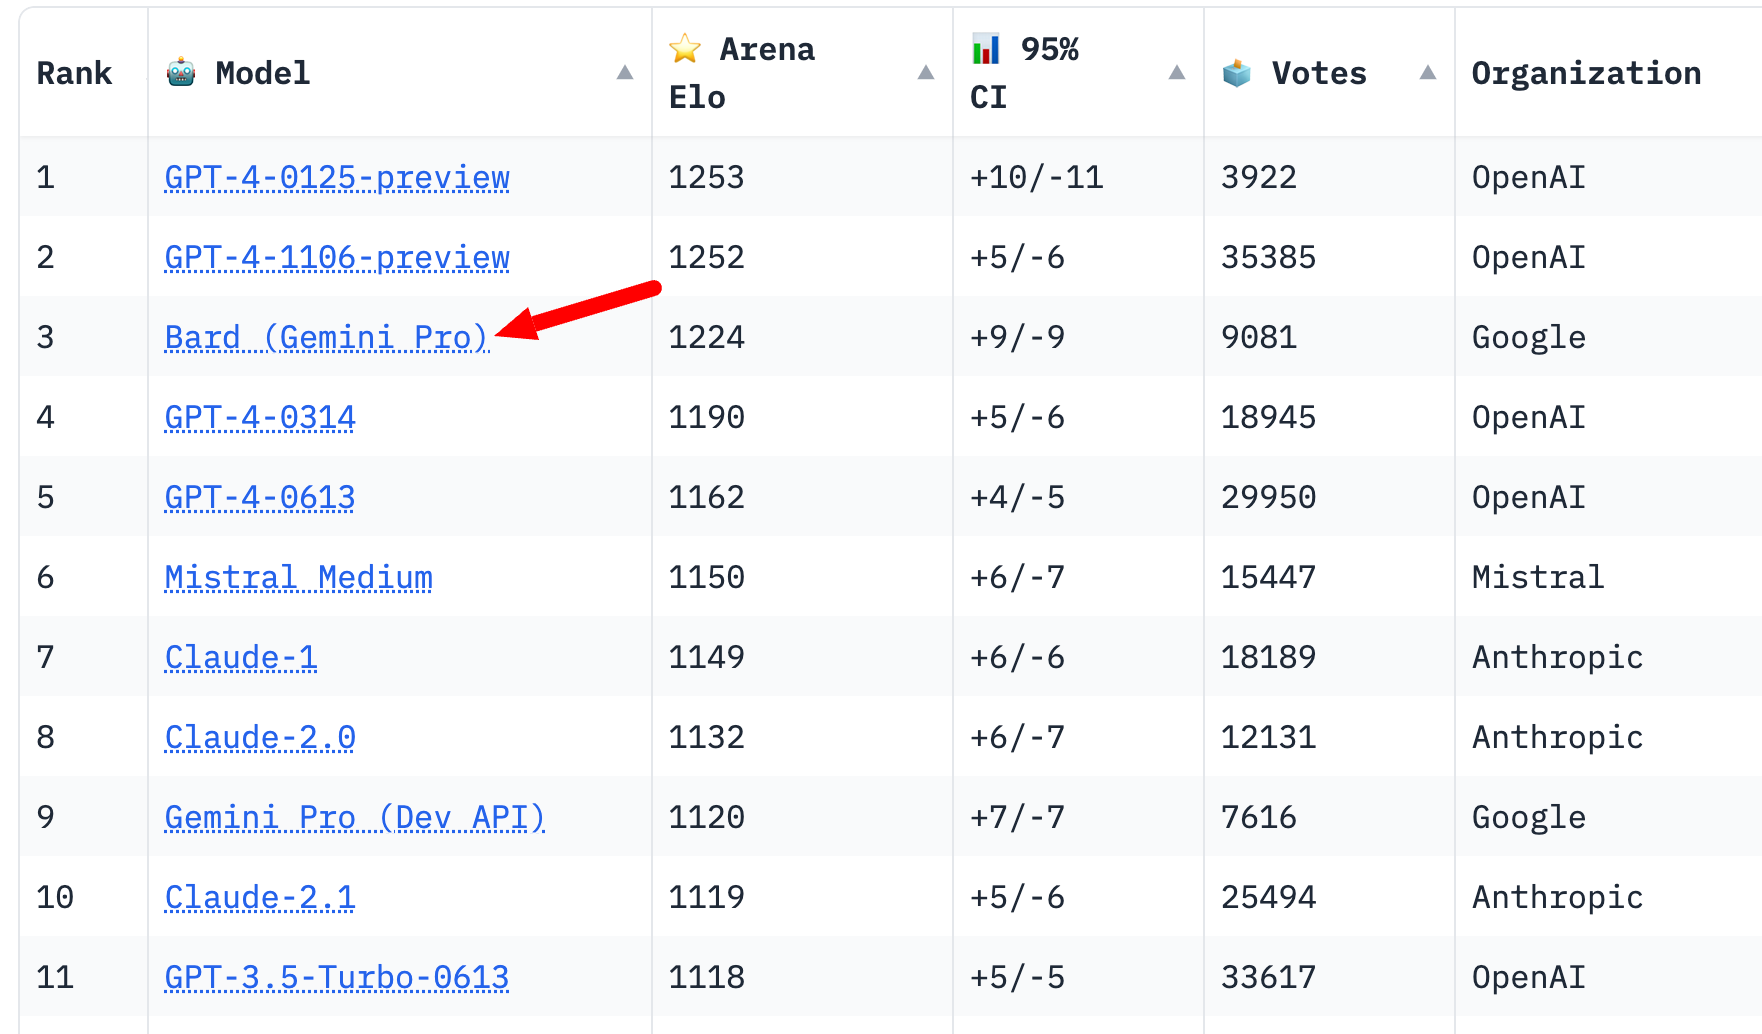The image size is (1762, 1034).
Task: Open the GPT-4-0125-preview model link
Action: pos(337,177)
